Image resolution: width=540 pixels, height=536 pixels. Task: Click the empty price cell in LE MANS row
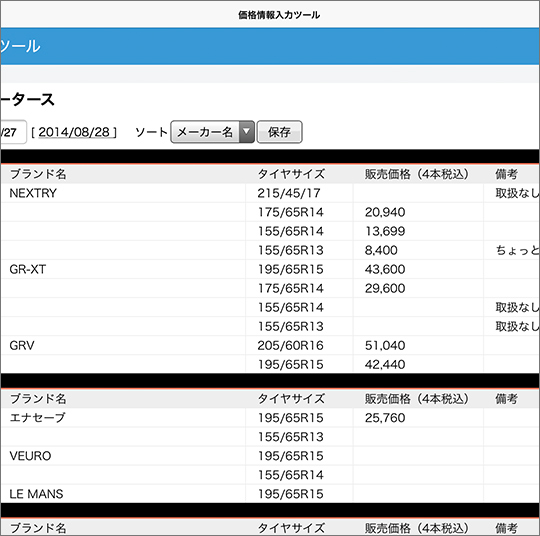coord(418,494)
